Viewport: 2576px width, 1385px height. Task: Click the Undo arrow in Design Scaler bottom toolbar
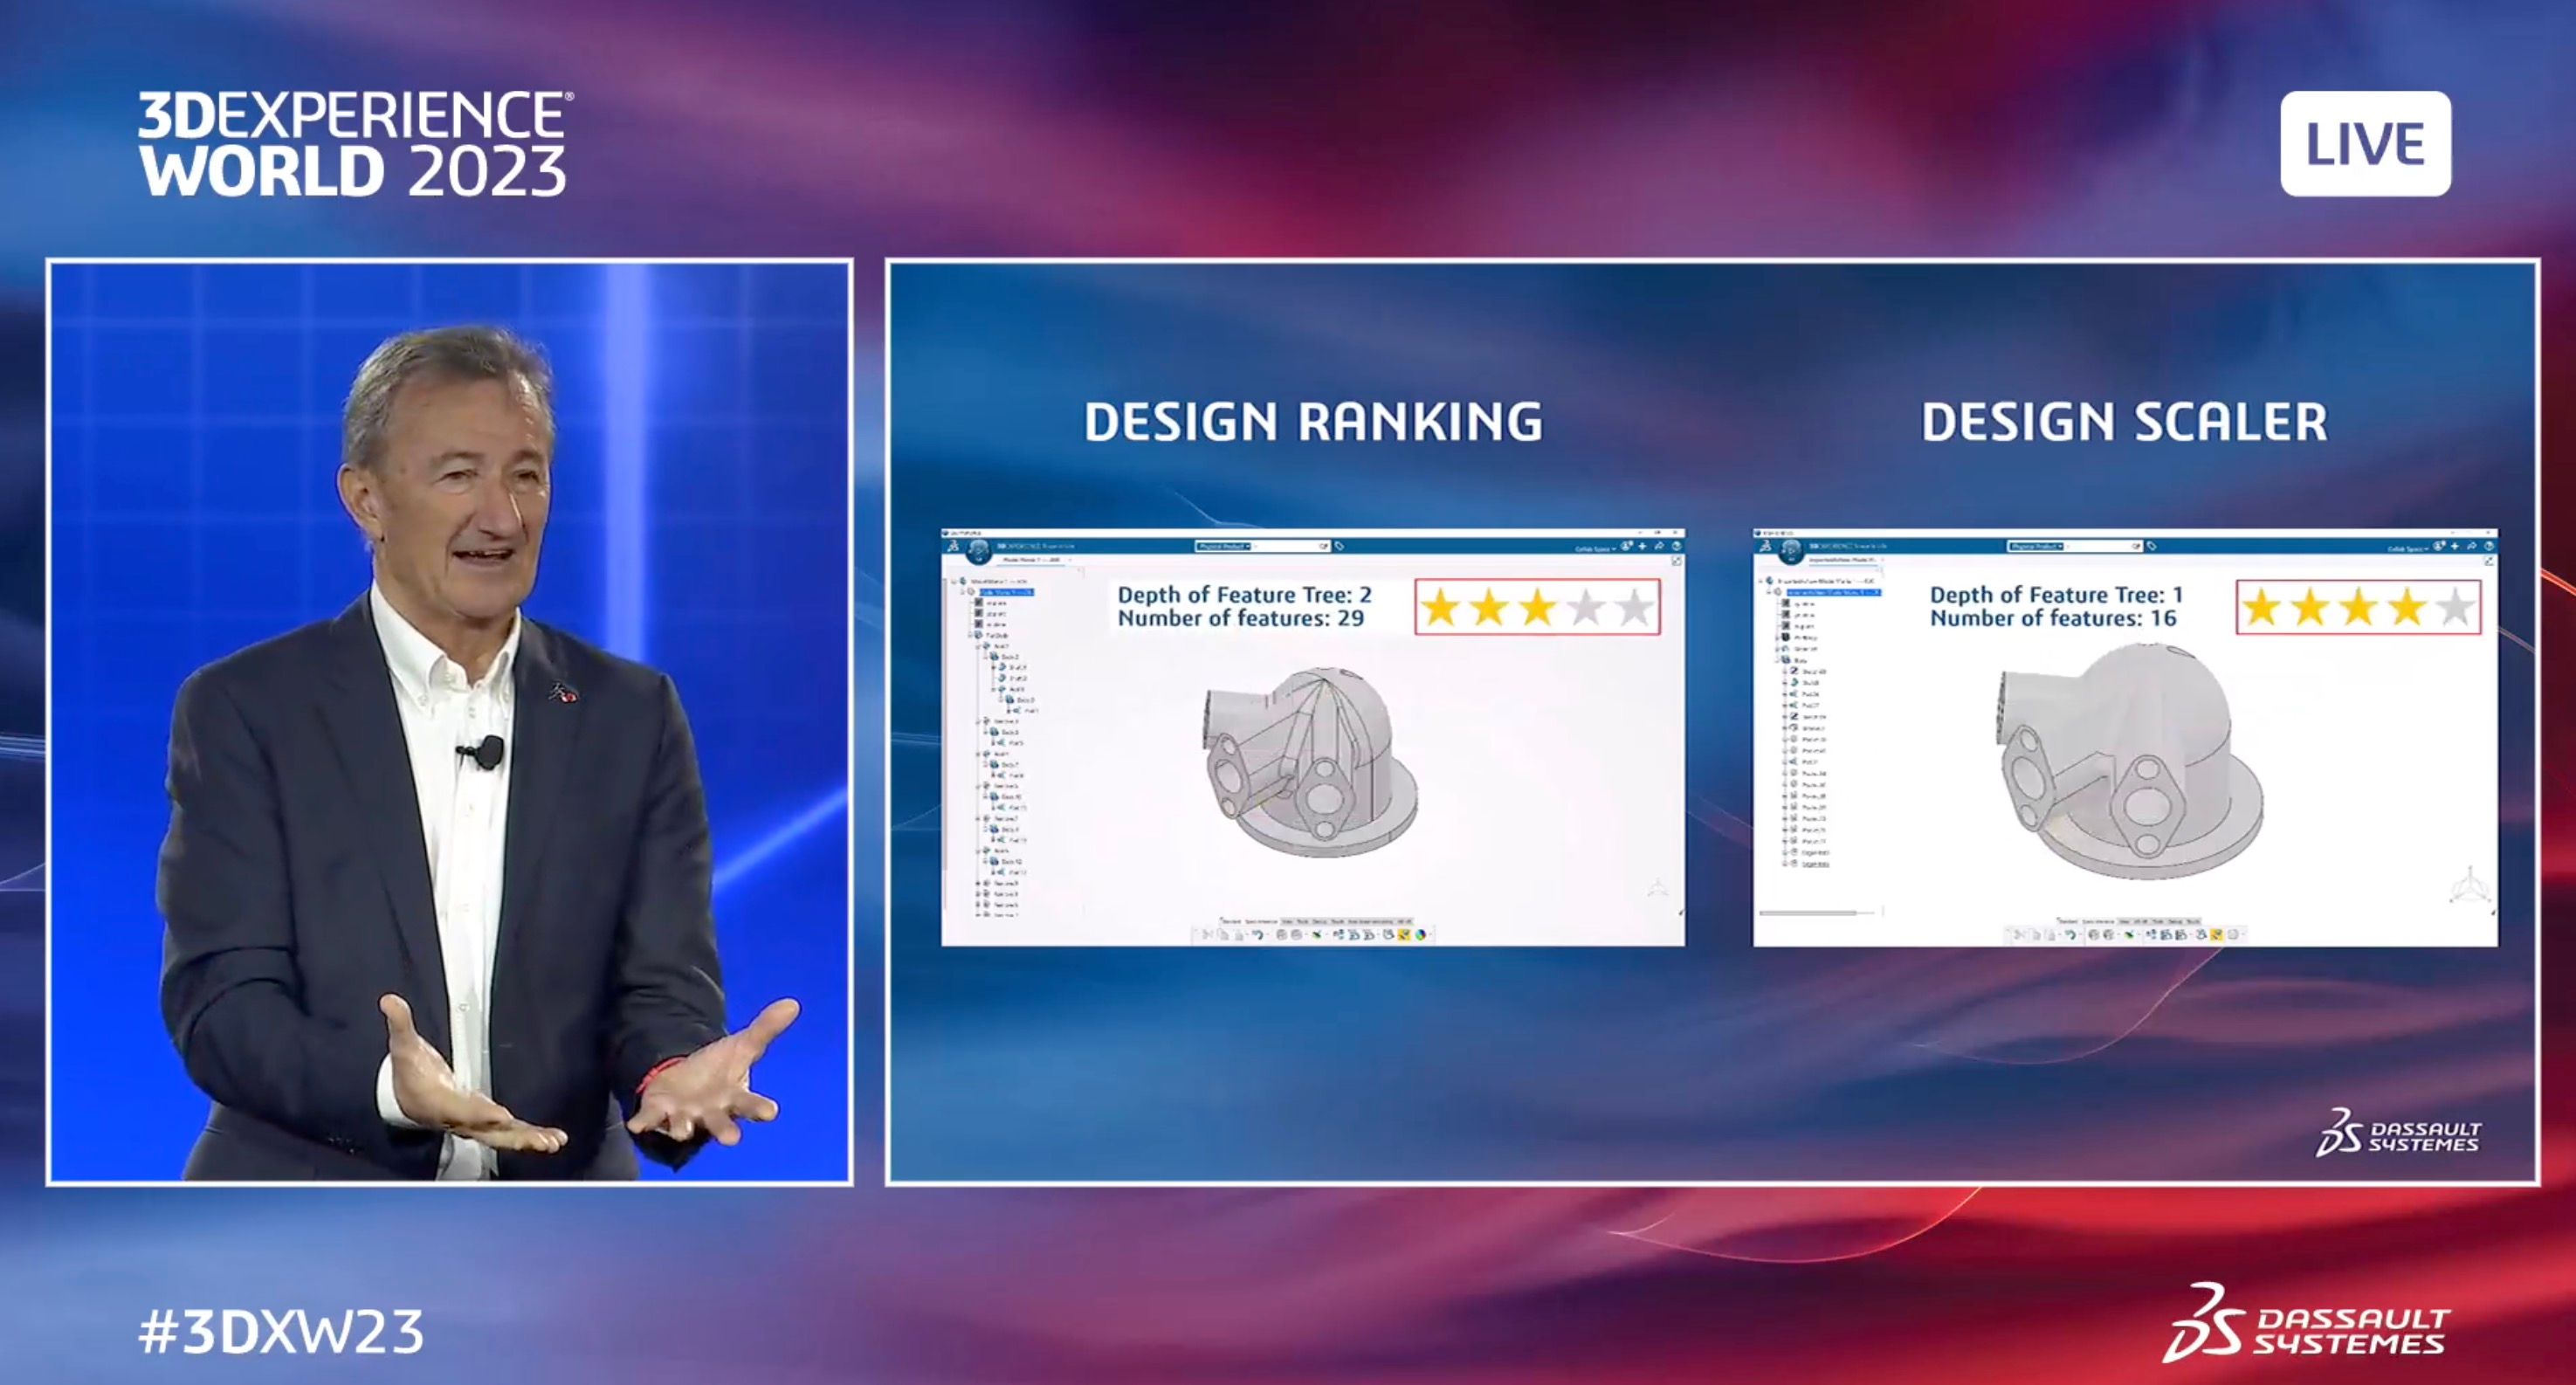2071,935
